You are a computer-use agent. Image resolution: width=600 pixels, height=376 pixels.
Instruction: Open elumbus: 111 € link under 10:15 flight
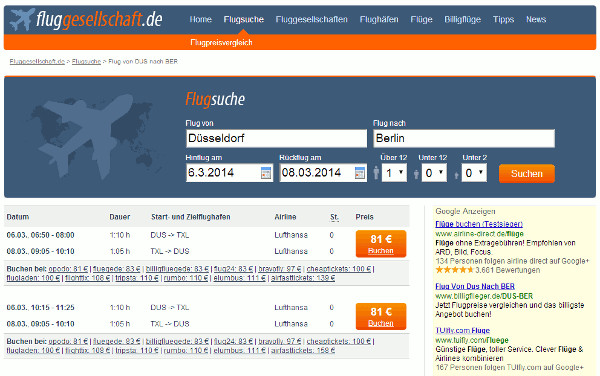point(240,350)
